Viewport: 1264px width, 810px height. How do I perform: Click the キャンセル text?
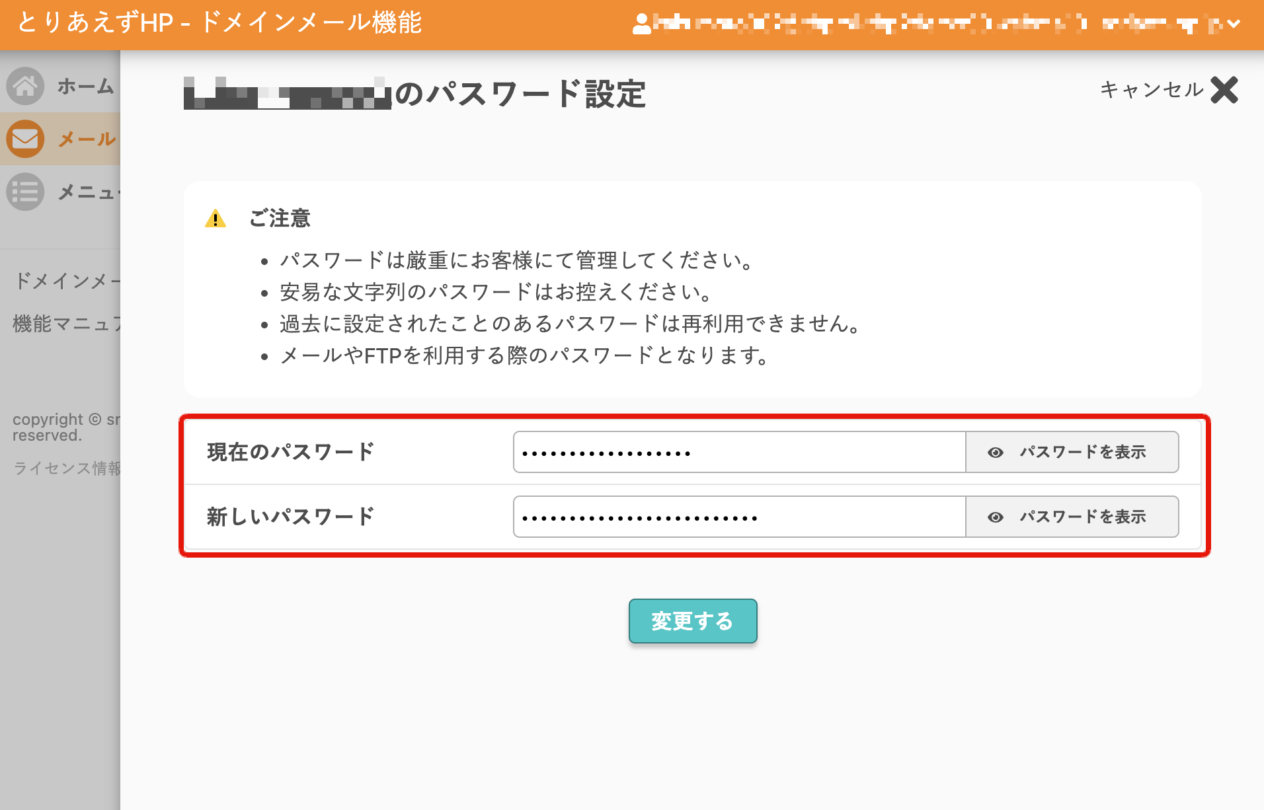1151,90
